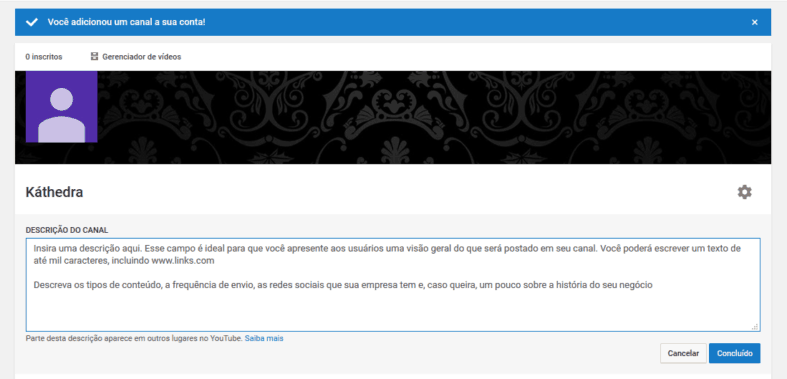Click the DESCRIÇÃO DO CANAL label
The height and width of the screenshot is (379, 787).
pos(67,230)
